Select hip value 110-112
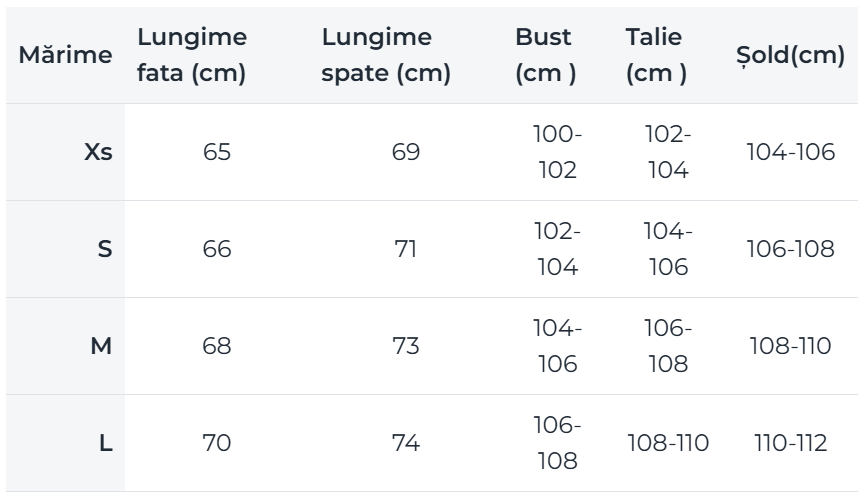The height and width of the screenshot is (499, 867). (791, 443)
